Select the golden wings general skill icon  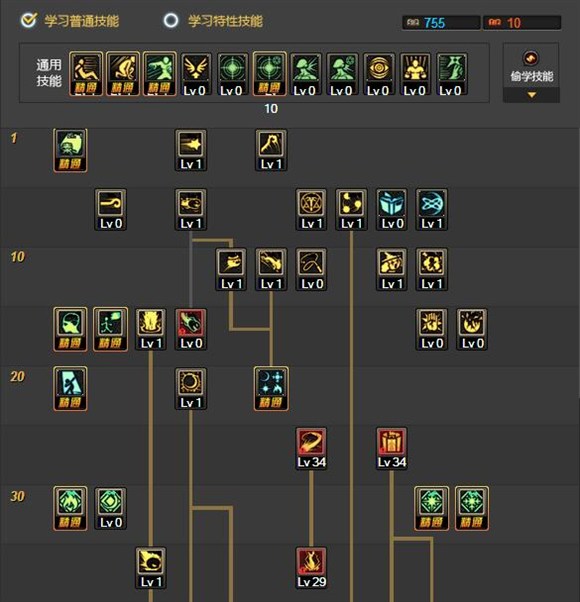196,74
